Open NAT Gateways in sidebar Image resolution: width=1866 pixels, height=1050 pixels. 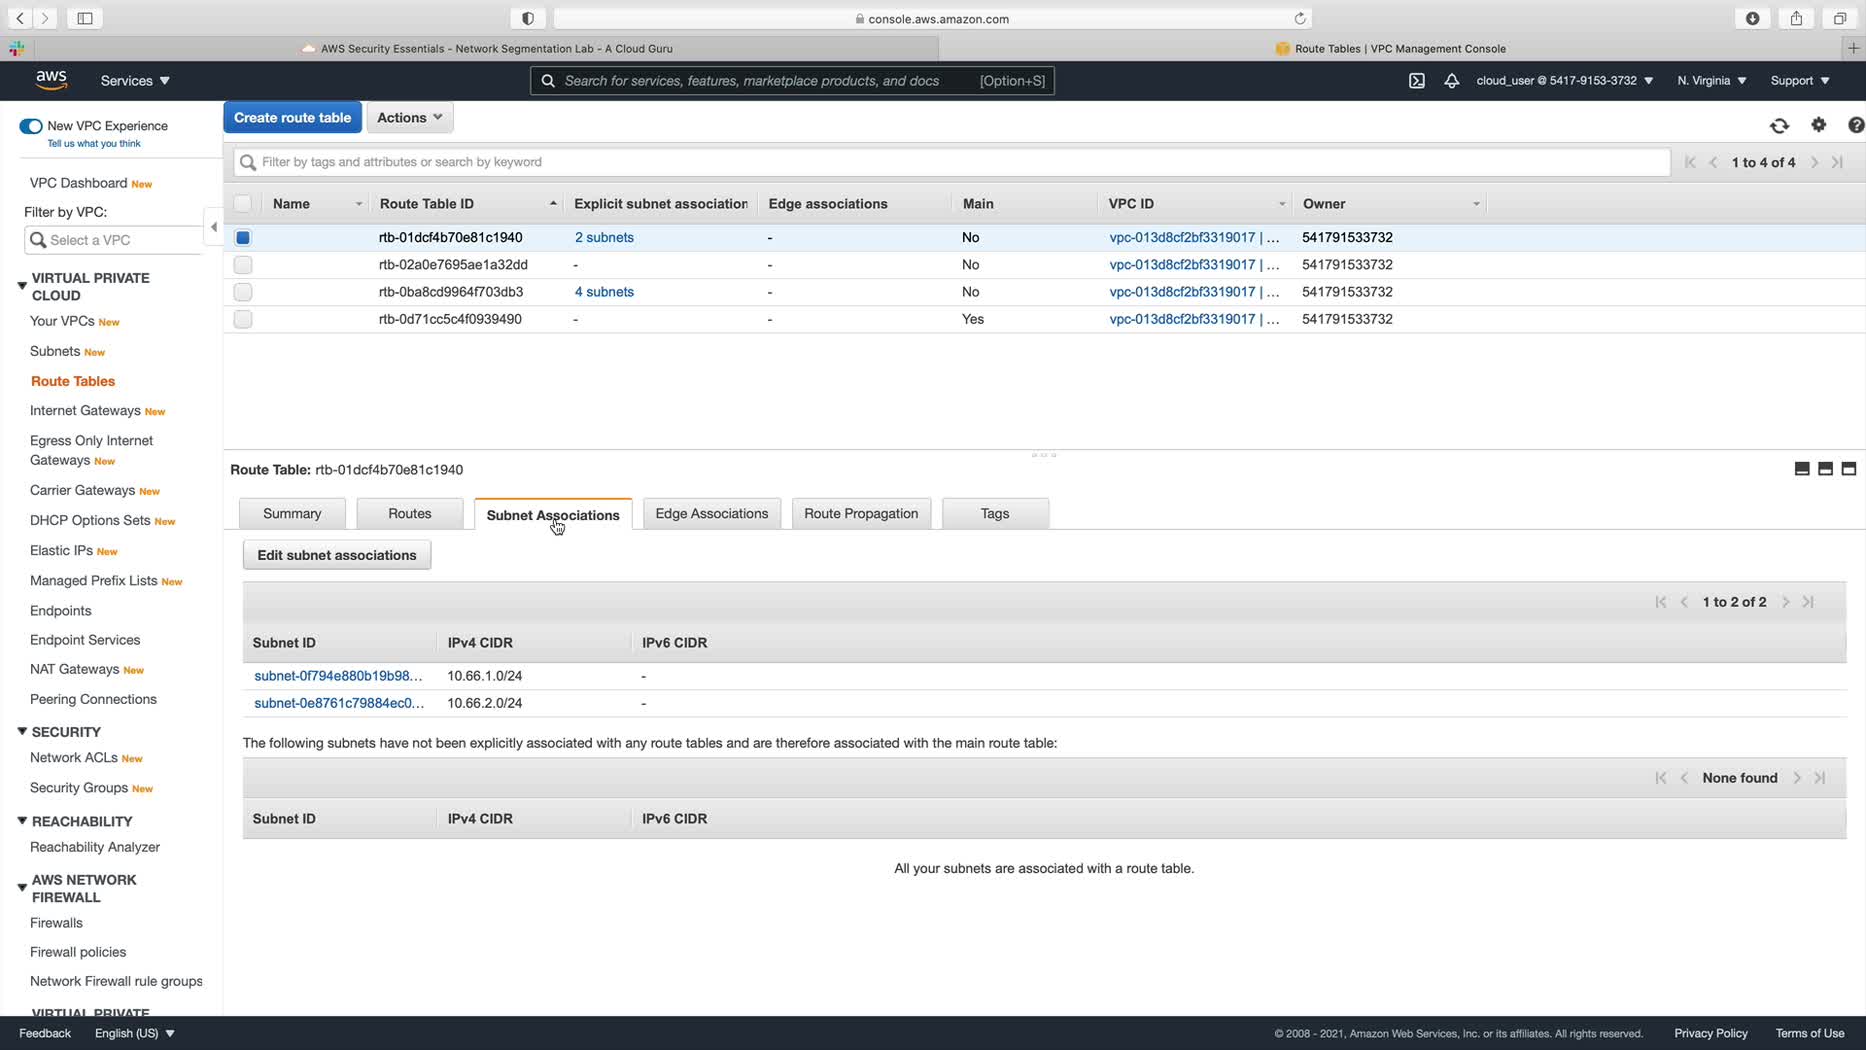point(74,670)
